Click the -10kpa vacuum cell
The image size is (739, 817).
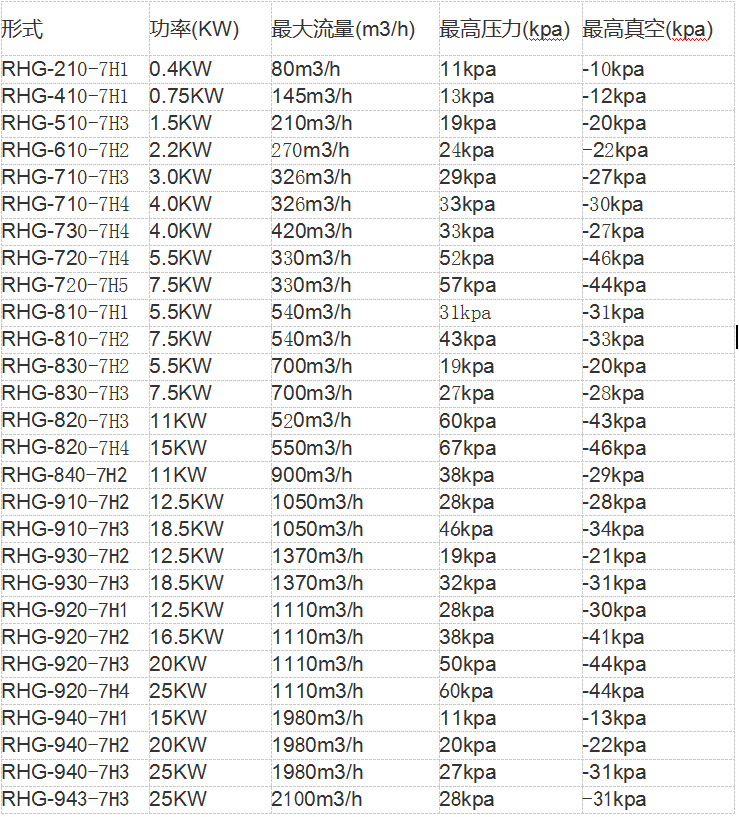tap(614, 69)
